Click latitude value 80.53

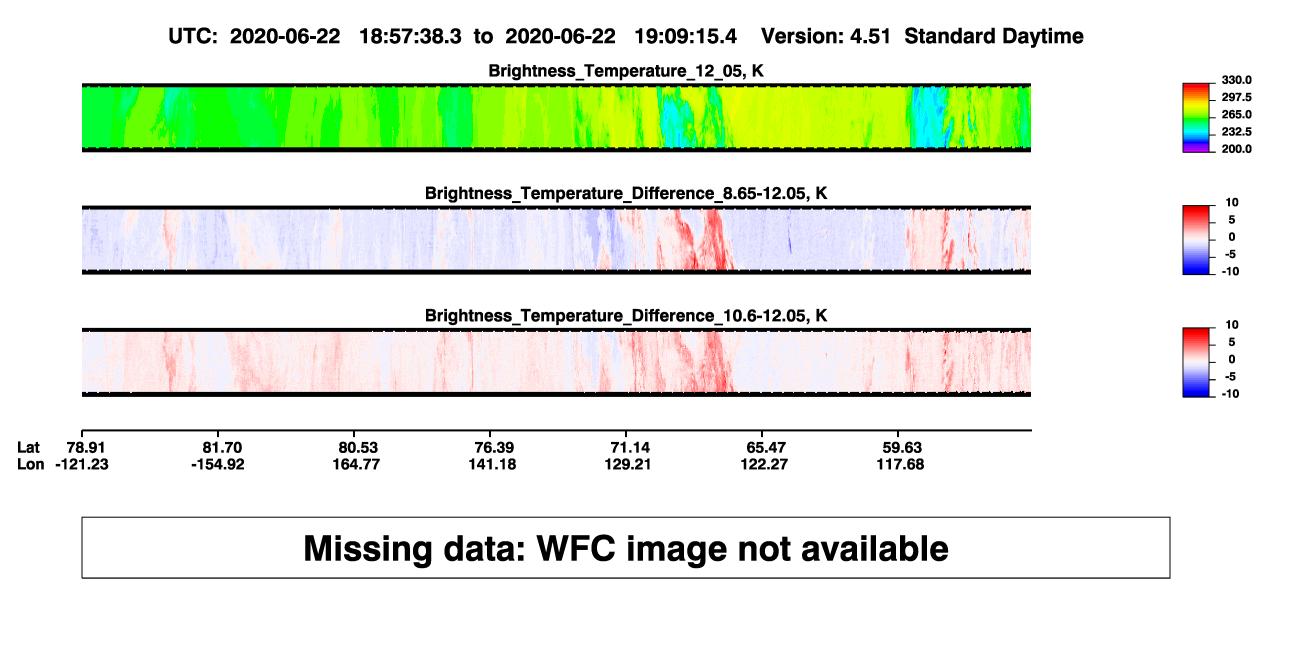[x=356, y=448]
